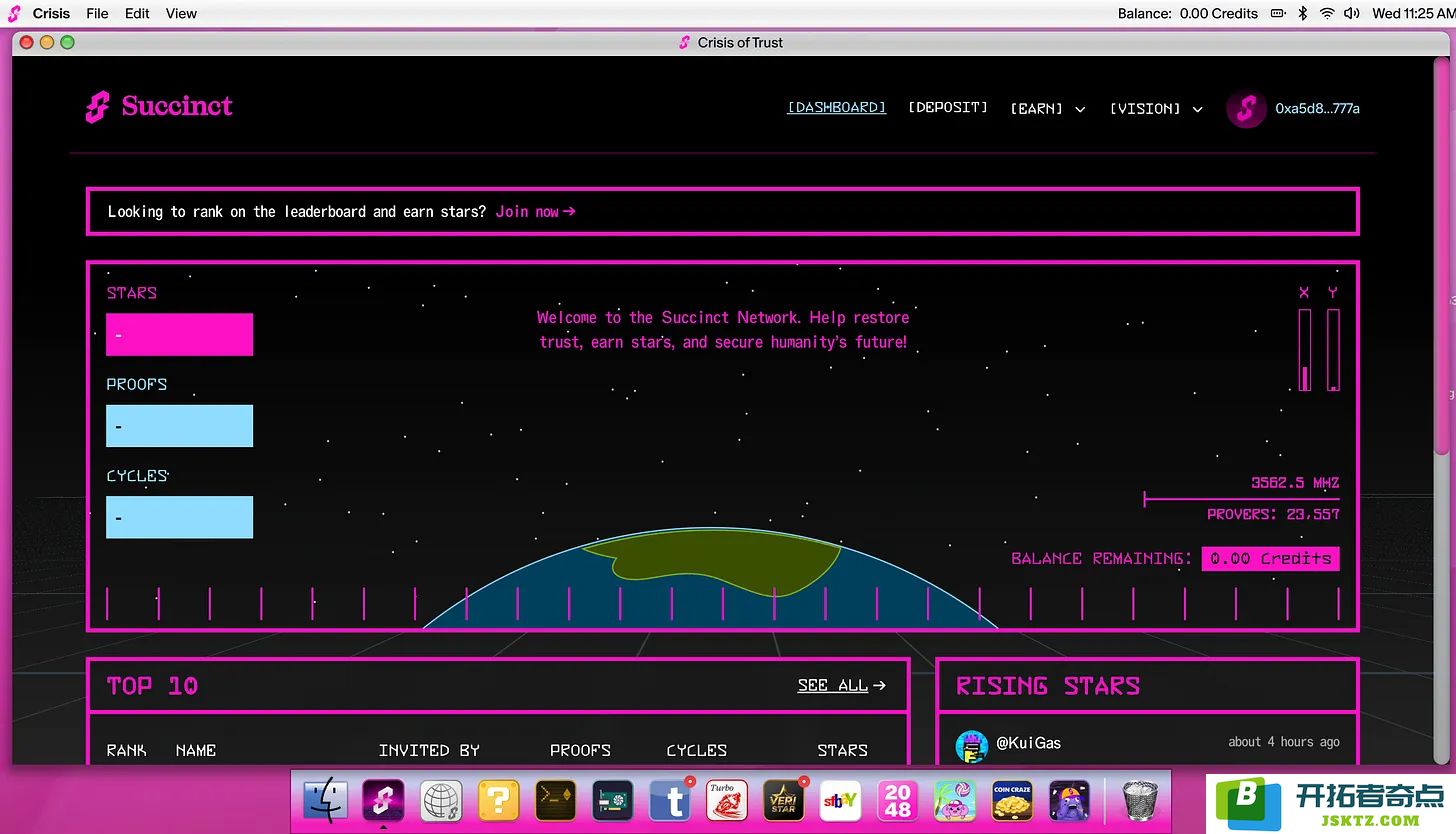The height and width of the screenshot is (834, 1456).
Task: Launch the 2048 game in dock
Action: pos(898,801)
